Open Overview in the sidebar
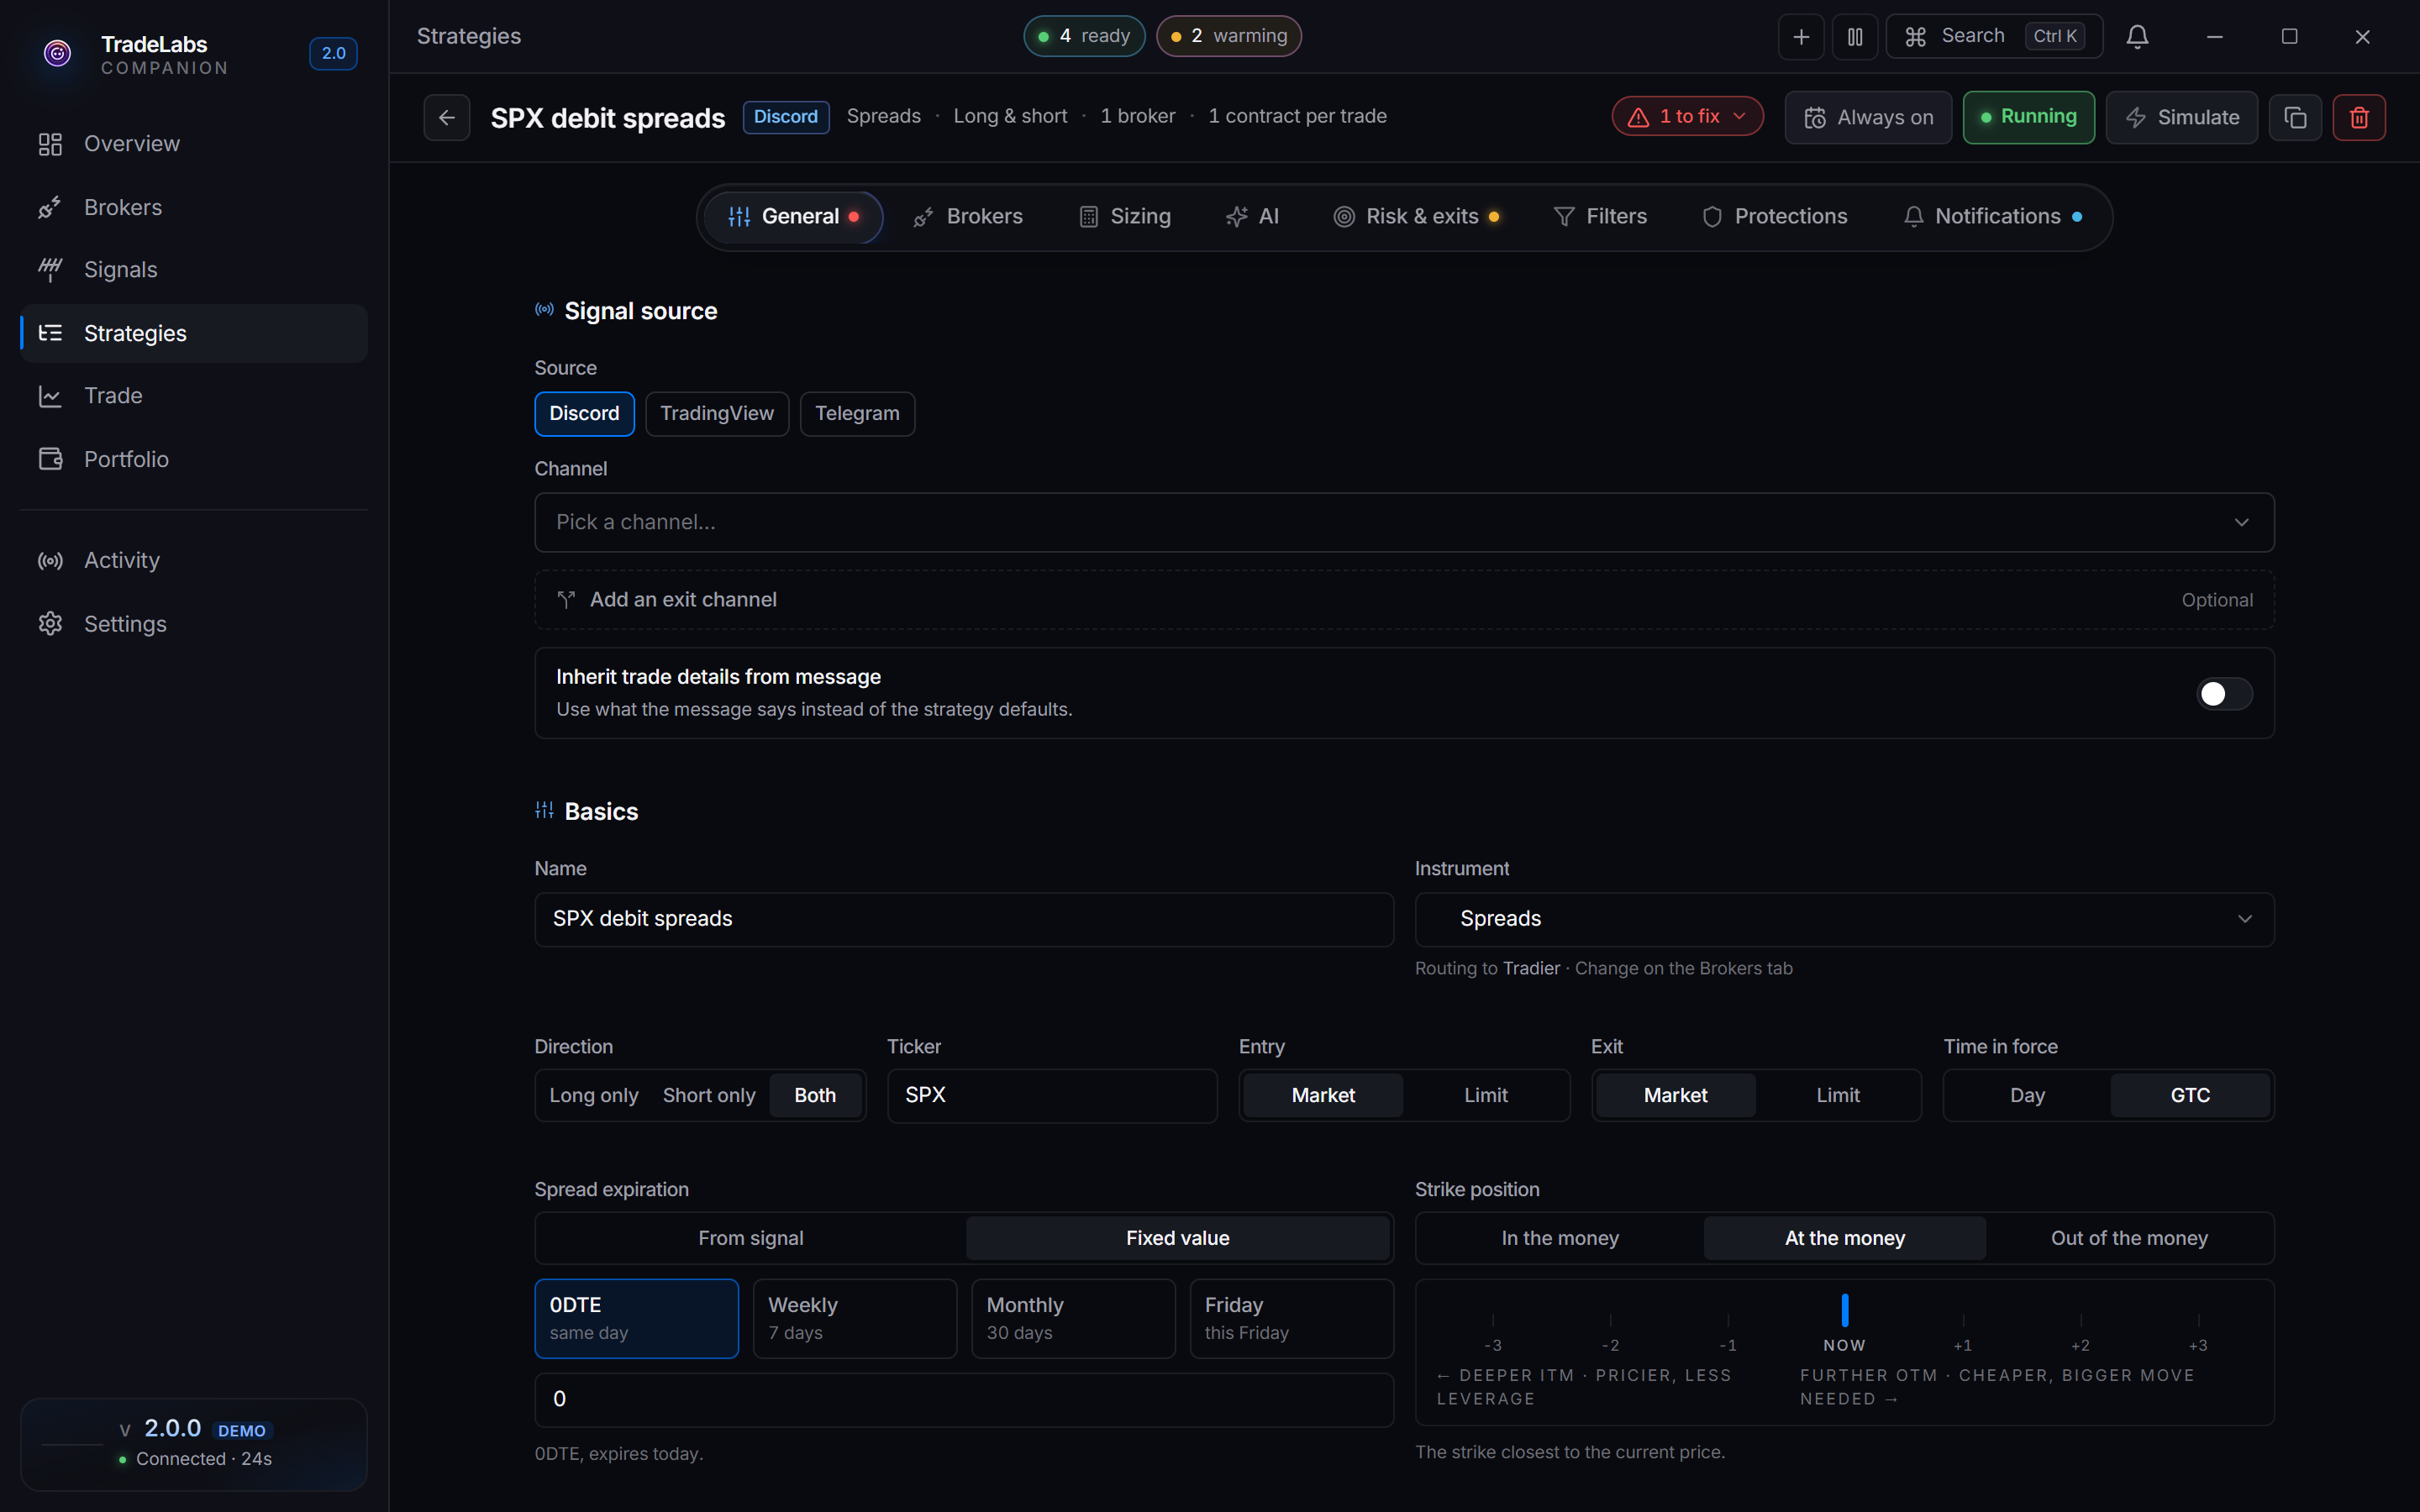 (x=194, y=144)
